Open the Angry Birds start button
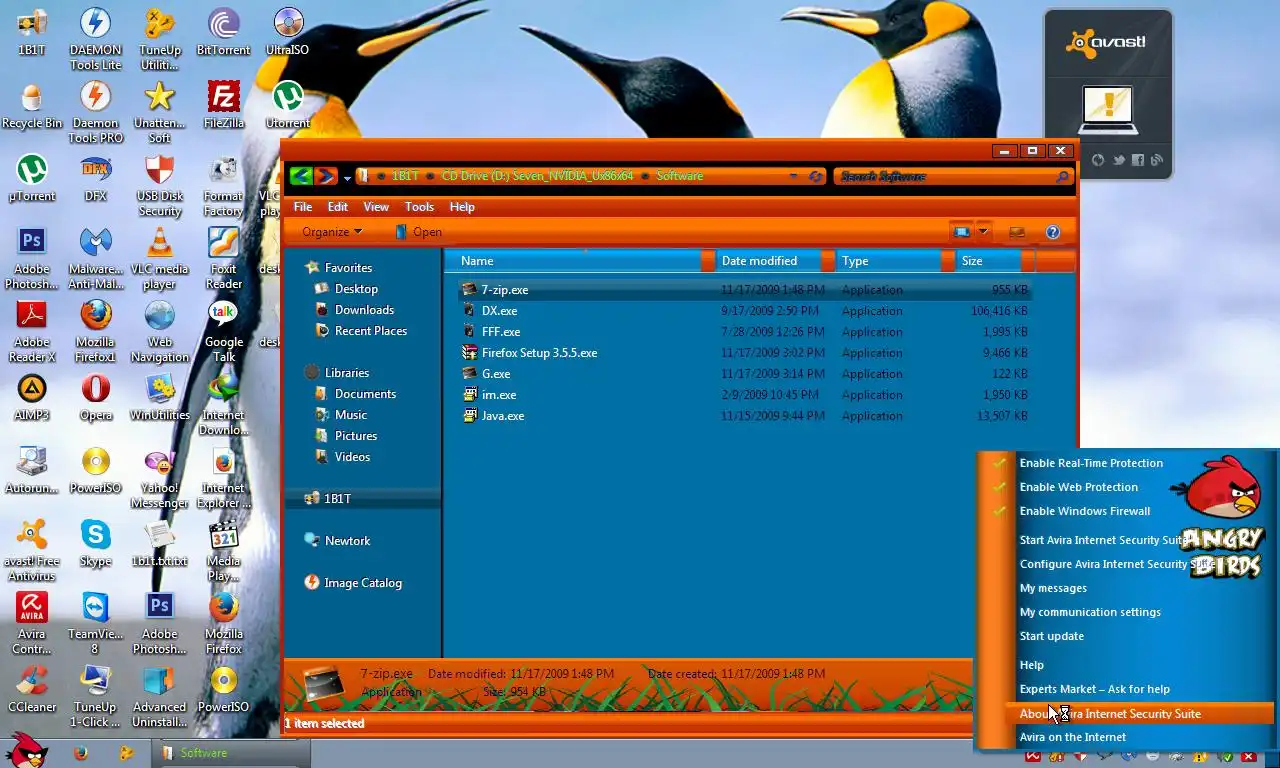Viewport: 1280px width, 768px height. pos(25,750)
